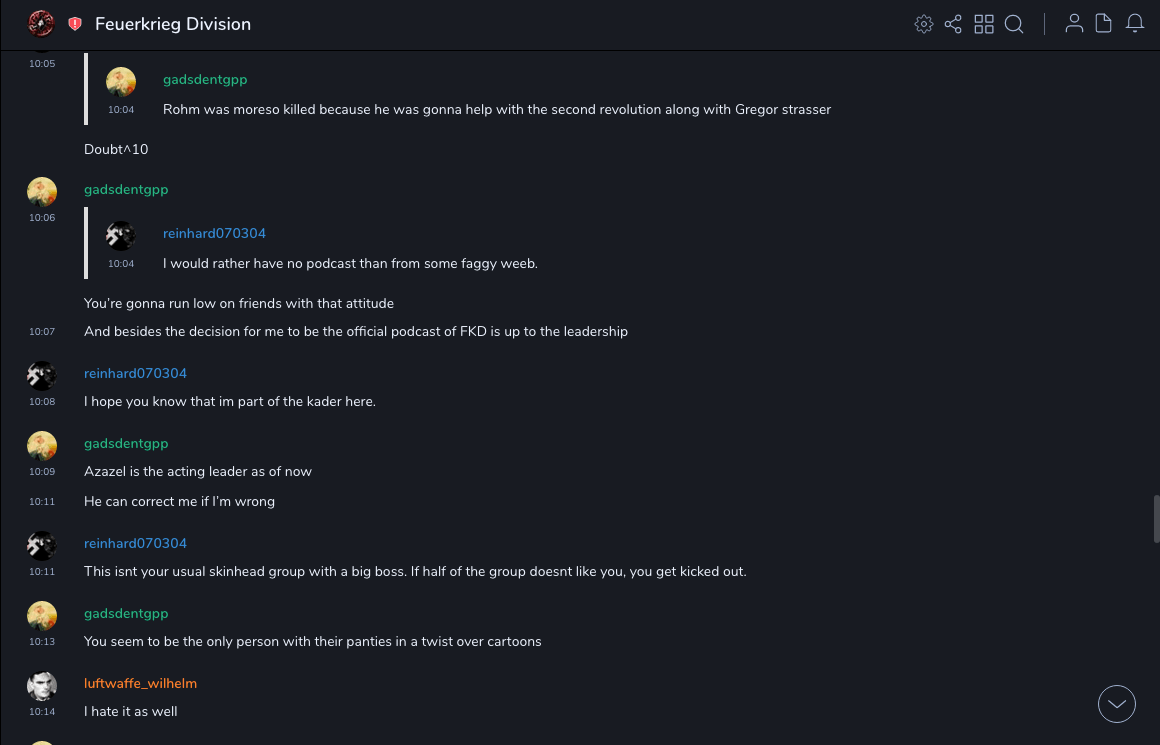
Task: Open settings via the gear icon
Action: [x=924, y=24]
